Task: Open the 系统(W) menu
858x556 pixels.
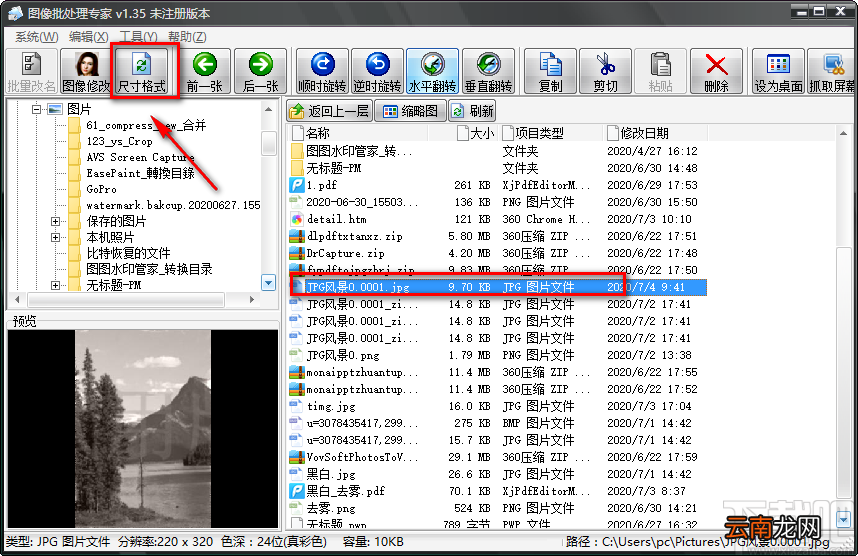Action: (x=37, y=37)
